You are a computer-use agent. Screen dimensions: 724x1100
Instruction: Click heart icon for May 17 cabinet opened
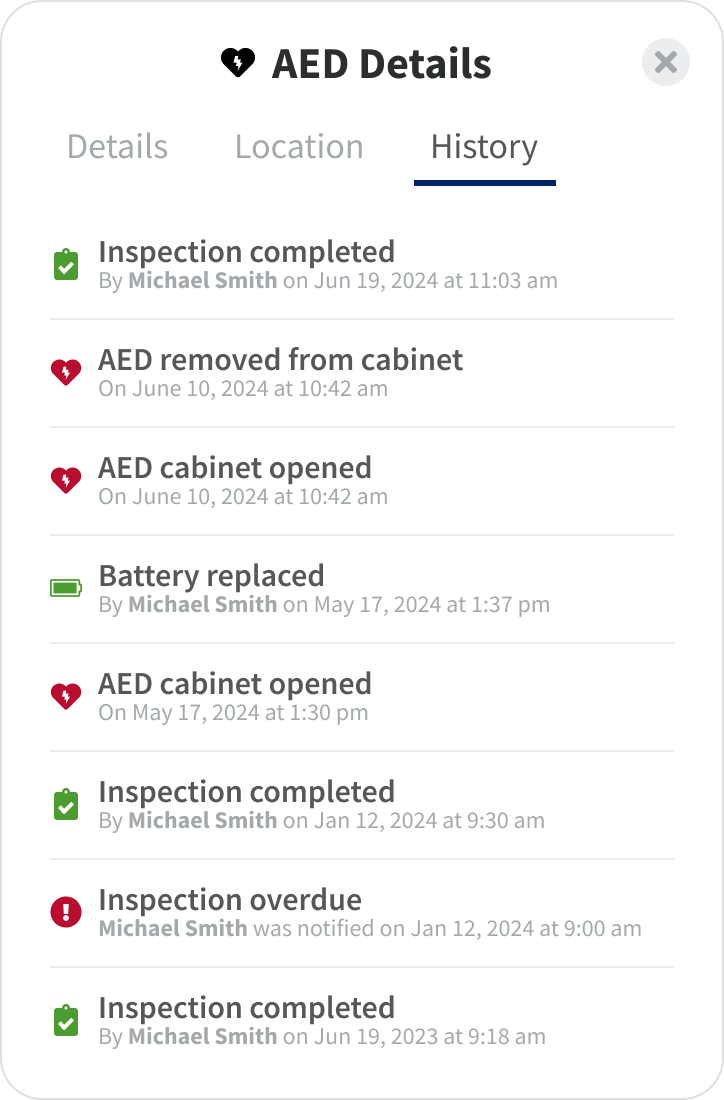pos(66,696)
